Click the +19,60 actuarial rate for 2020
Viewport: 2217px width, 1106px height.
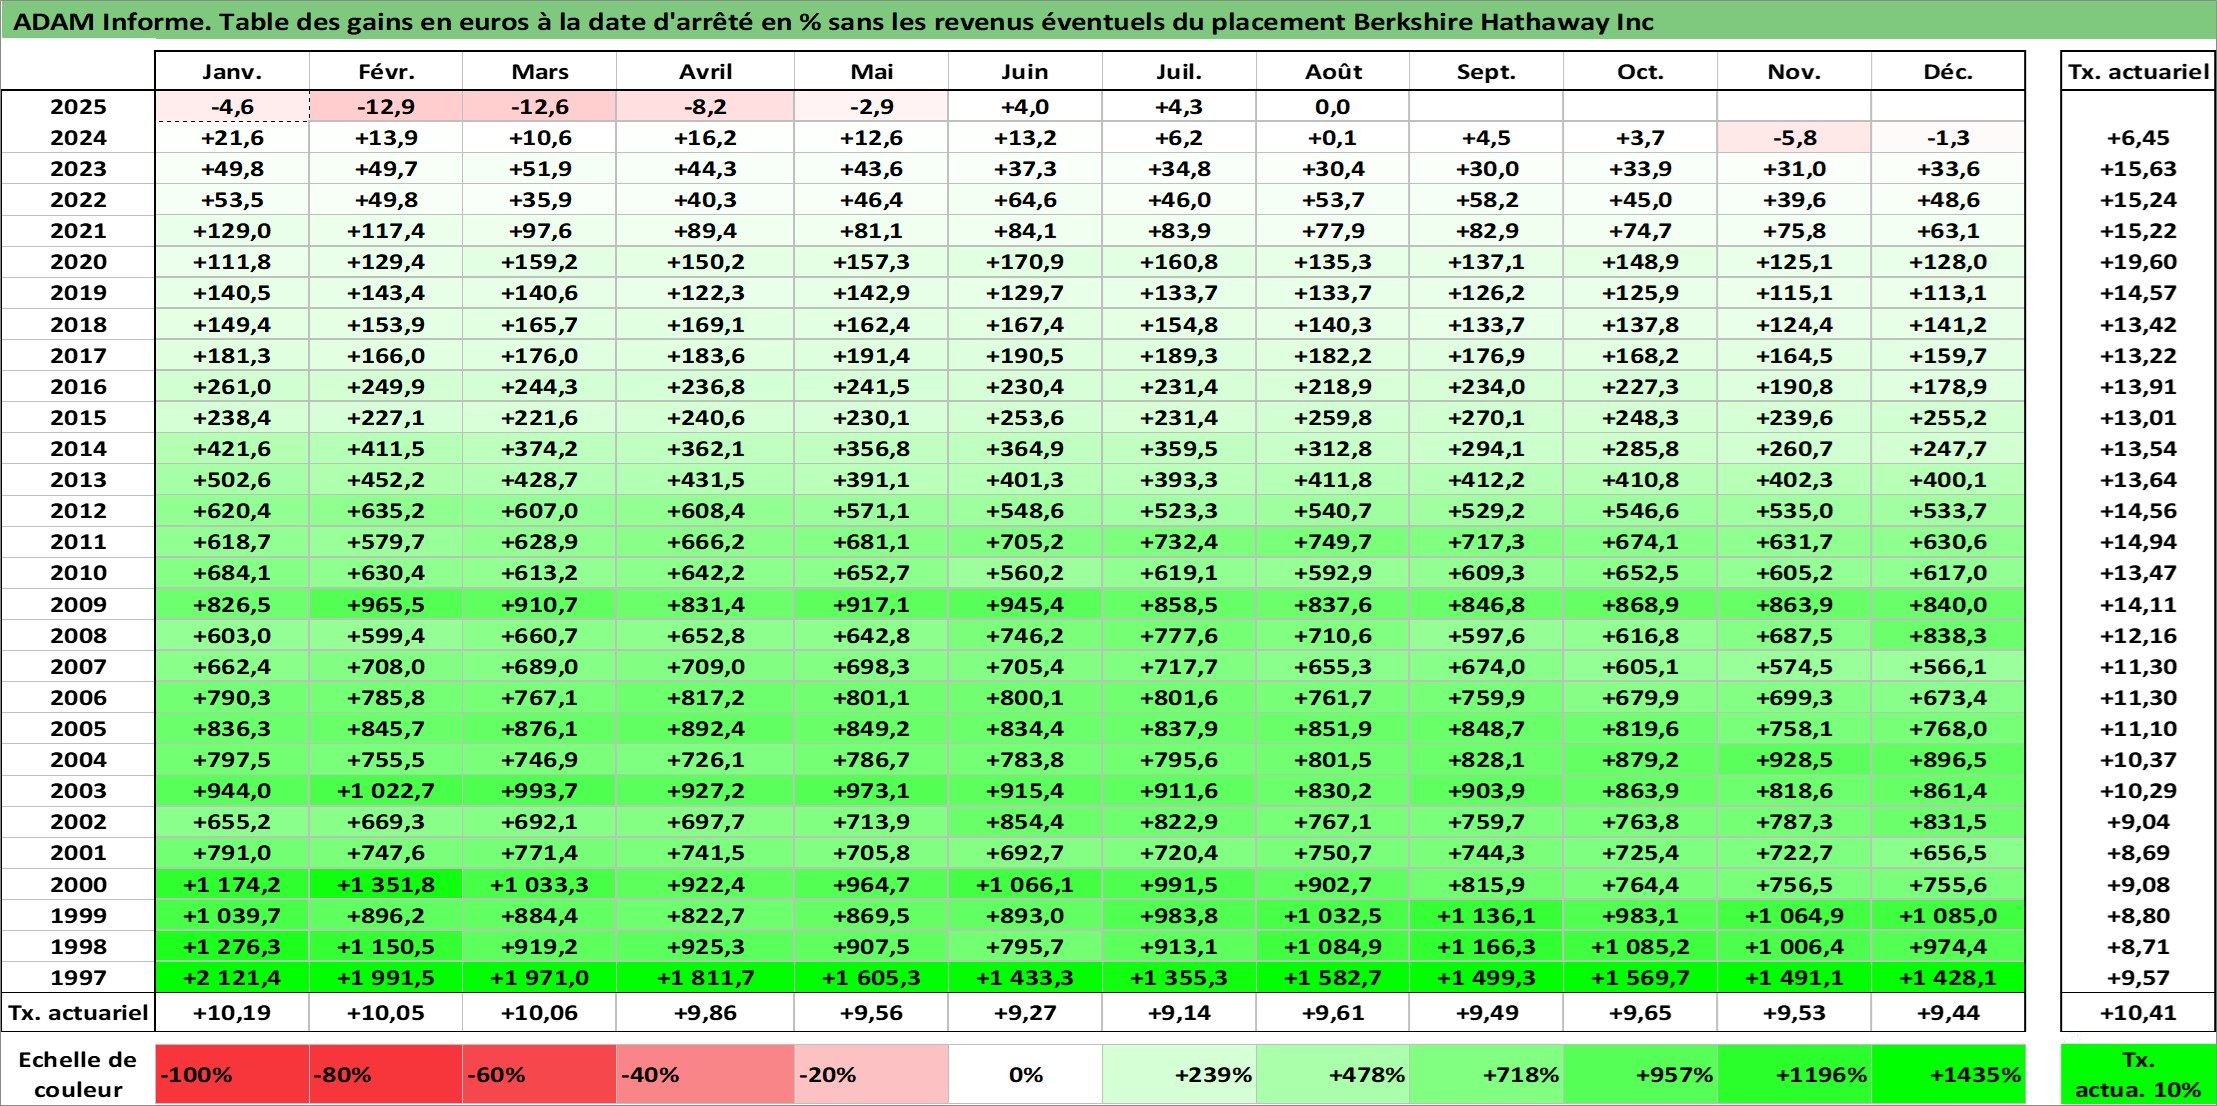coord(2138,262)
